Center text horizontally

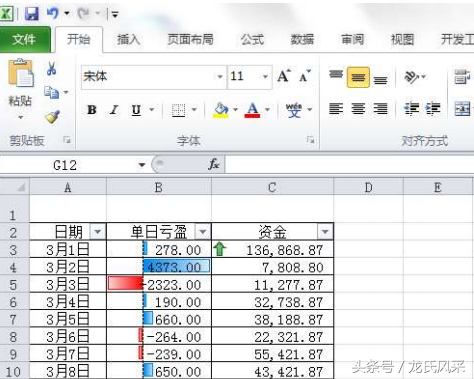358,109
